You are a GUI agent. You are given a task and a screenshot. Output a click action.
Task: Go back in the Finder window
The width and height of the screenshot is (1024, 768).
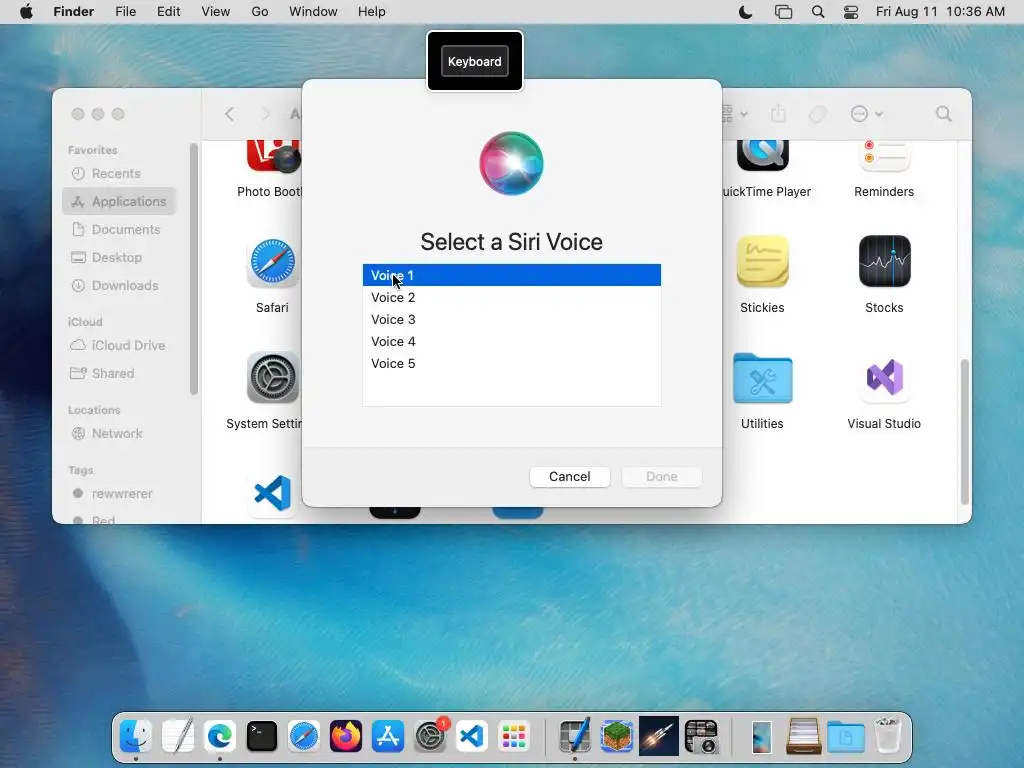[229, 114]
